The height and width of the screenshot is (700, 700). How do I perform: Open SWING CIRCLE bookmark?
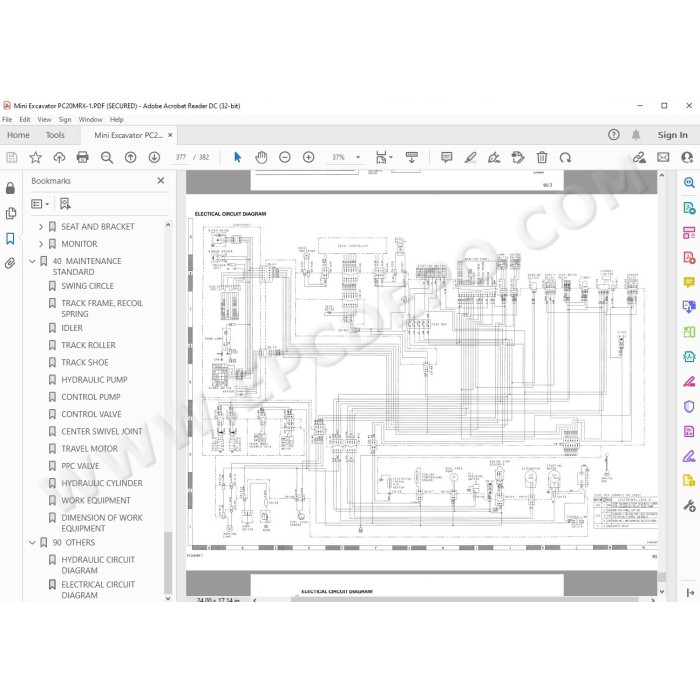[x=88, y=286]
